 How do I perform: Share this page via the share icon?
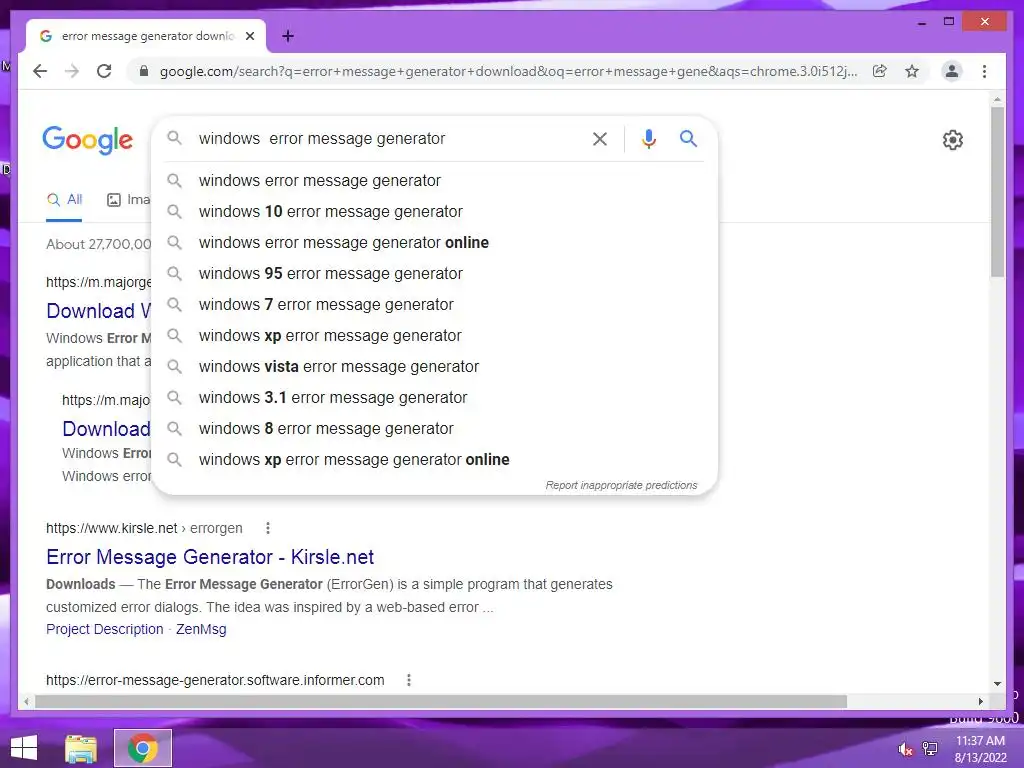(880, 71)
